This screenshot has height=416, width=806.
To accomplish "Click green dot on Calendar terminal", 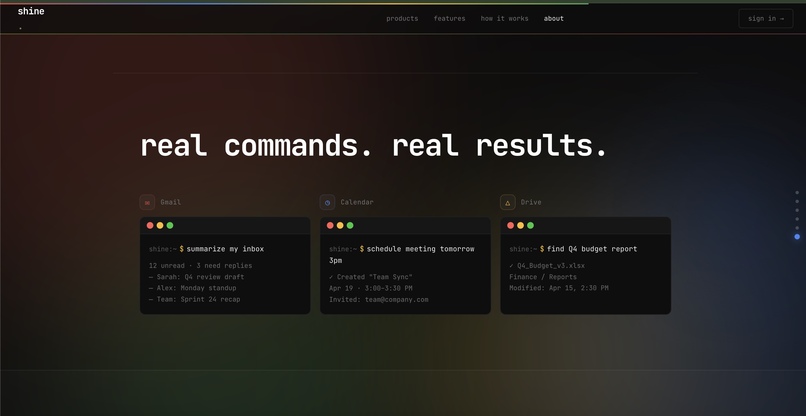I will coord(350,225).
